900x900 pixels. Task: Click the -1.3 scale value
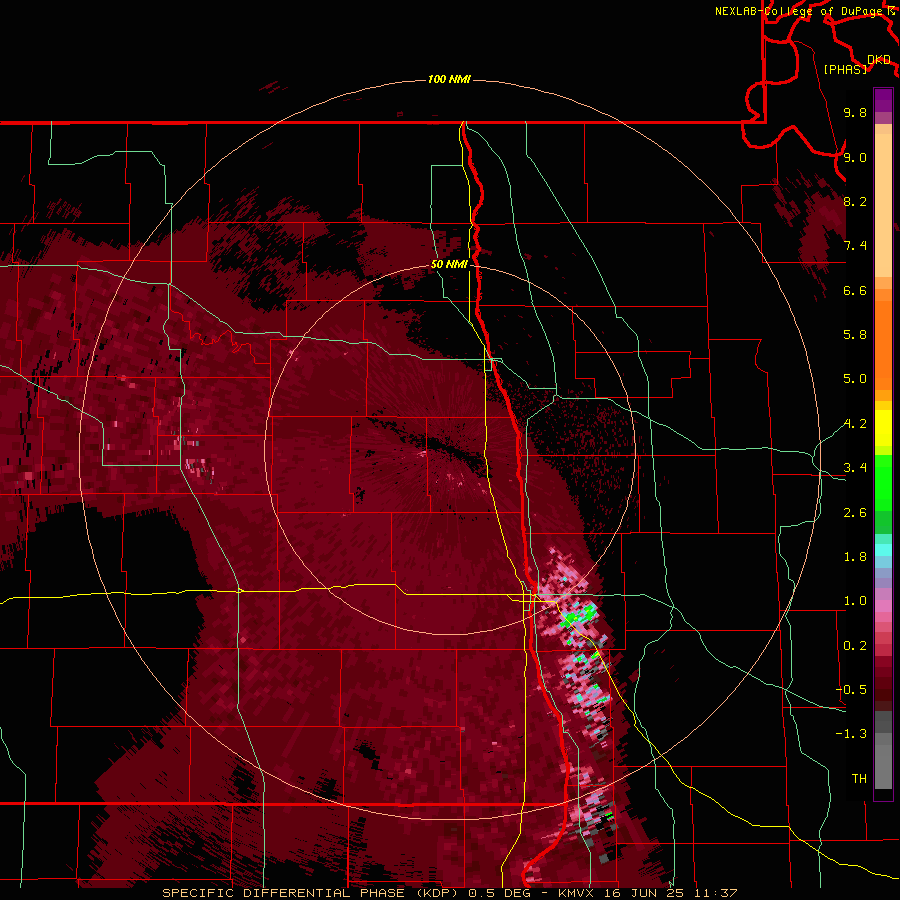coord(851,734)
